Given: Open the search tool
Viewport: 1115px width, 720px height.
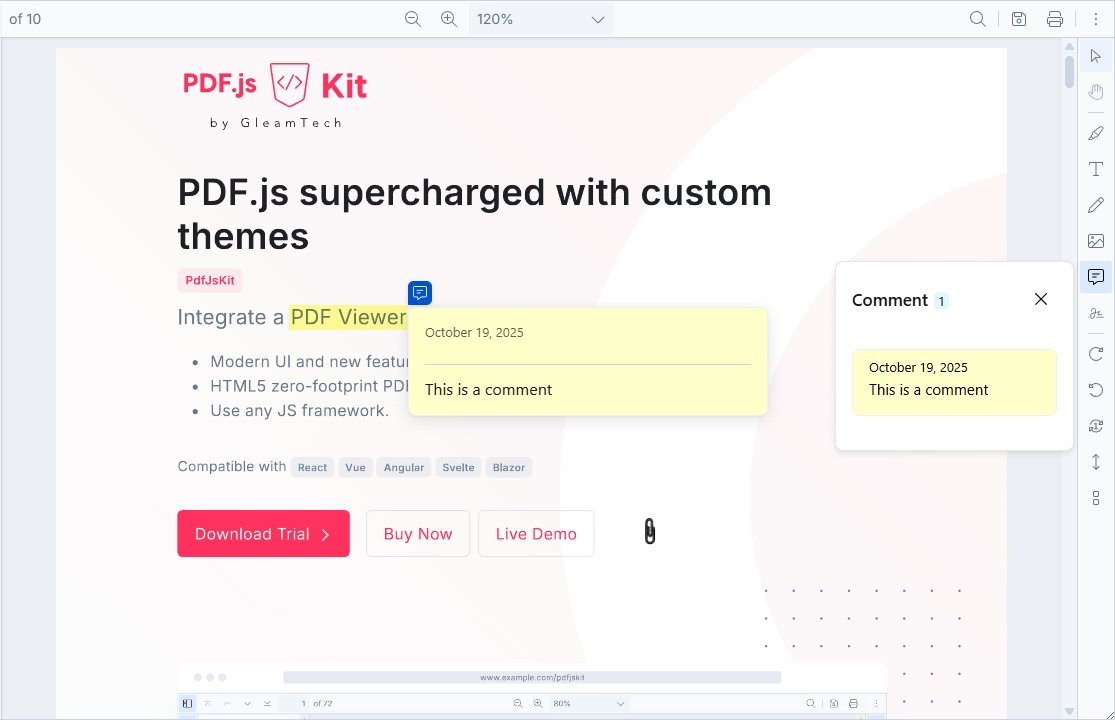Looking at the screenshot, I should coord(978,19).
